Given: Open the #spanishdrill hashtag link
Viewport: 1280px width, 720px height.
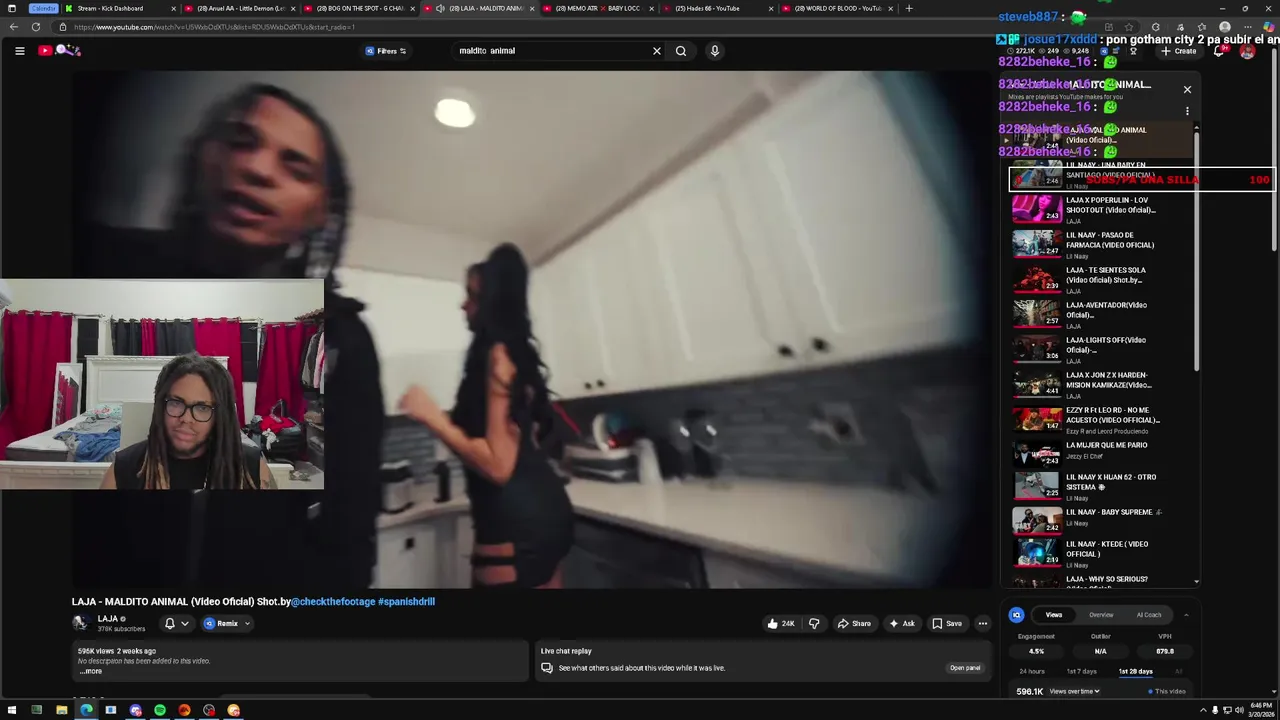Looking at the screenshot, I should point(406,602).
